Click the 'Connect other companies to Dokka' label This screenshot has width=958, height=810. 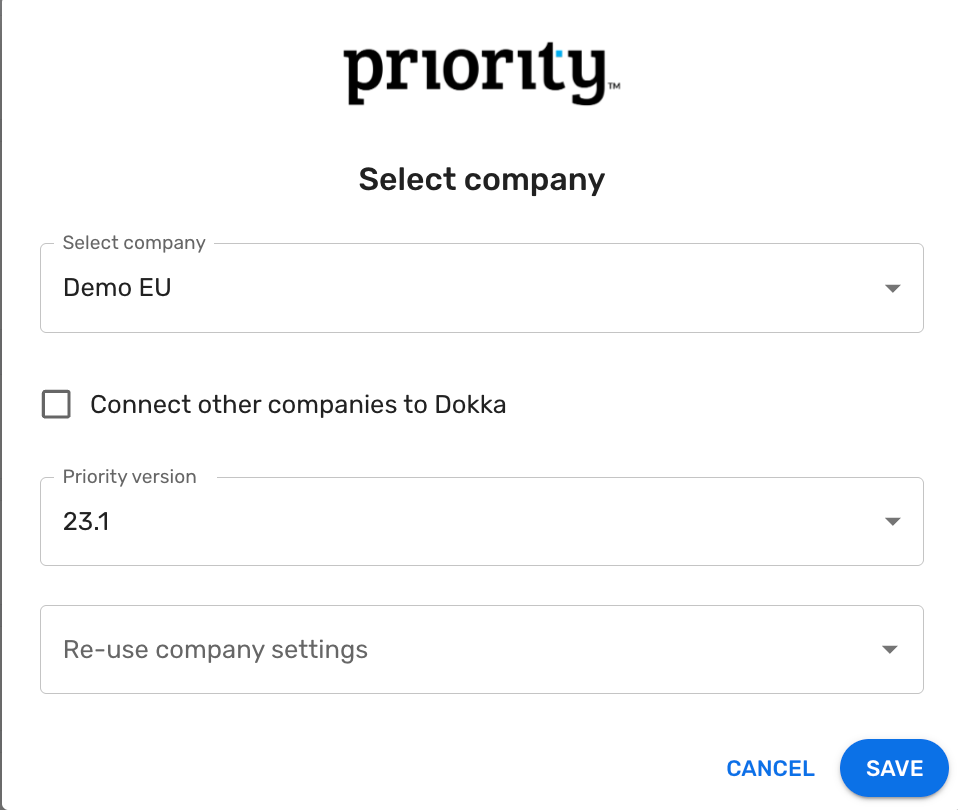point(298,405)
